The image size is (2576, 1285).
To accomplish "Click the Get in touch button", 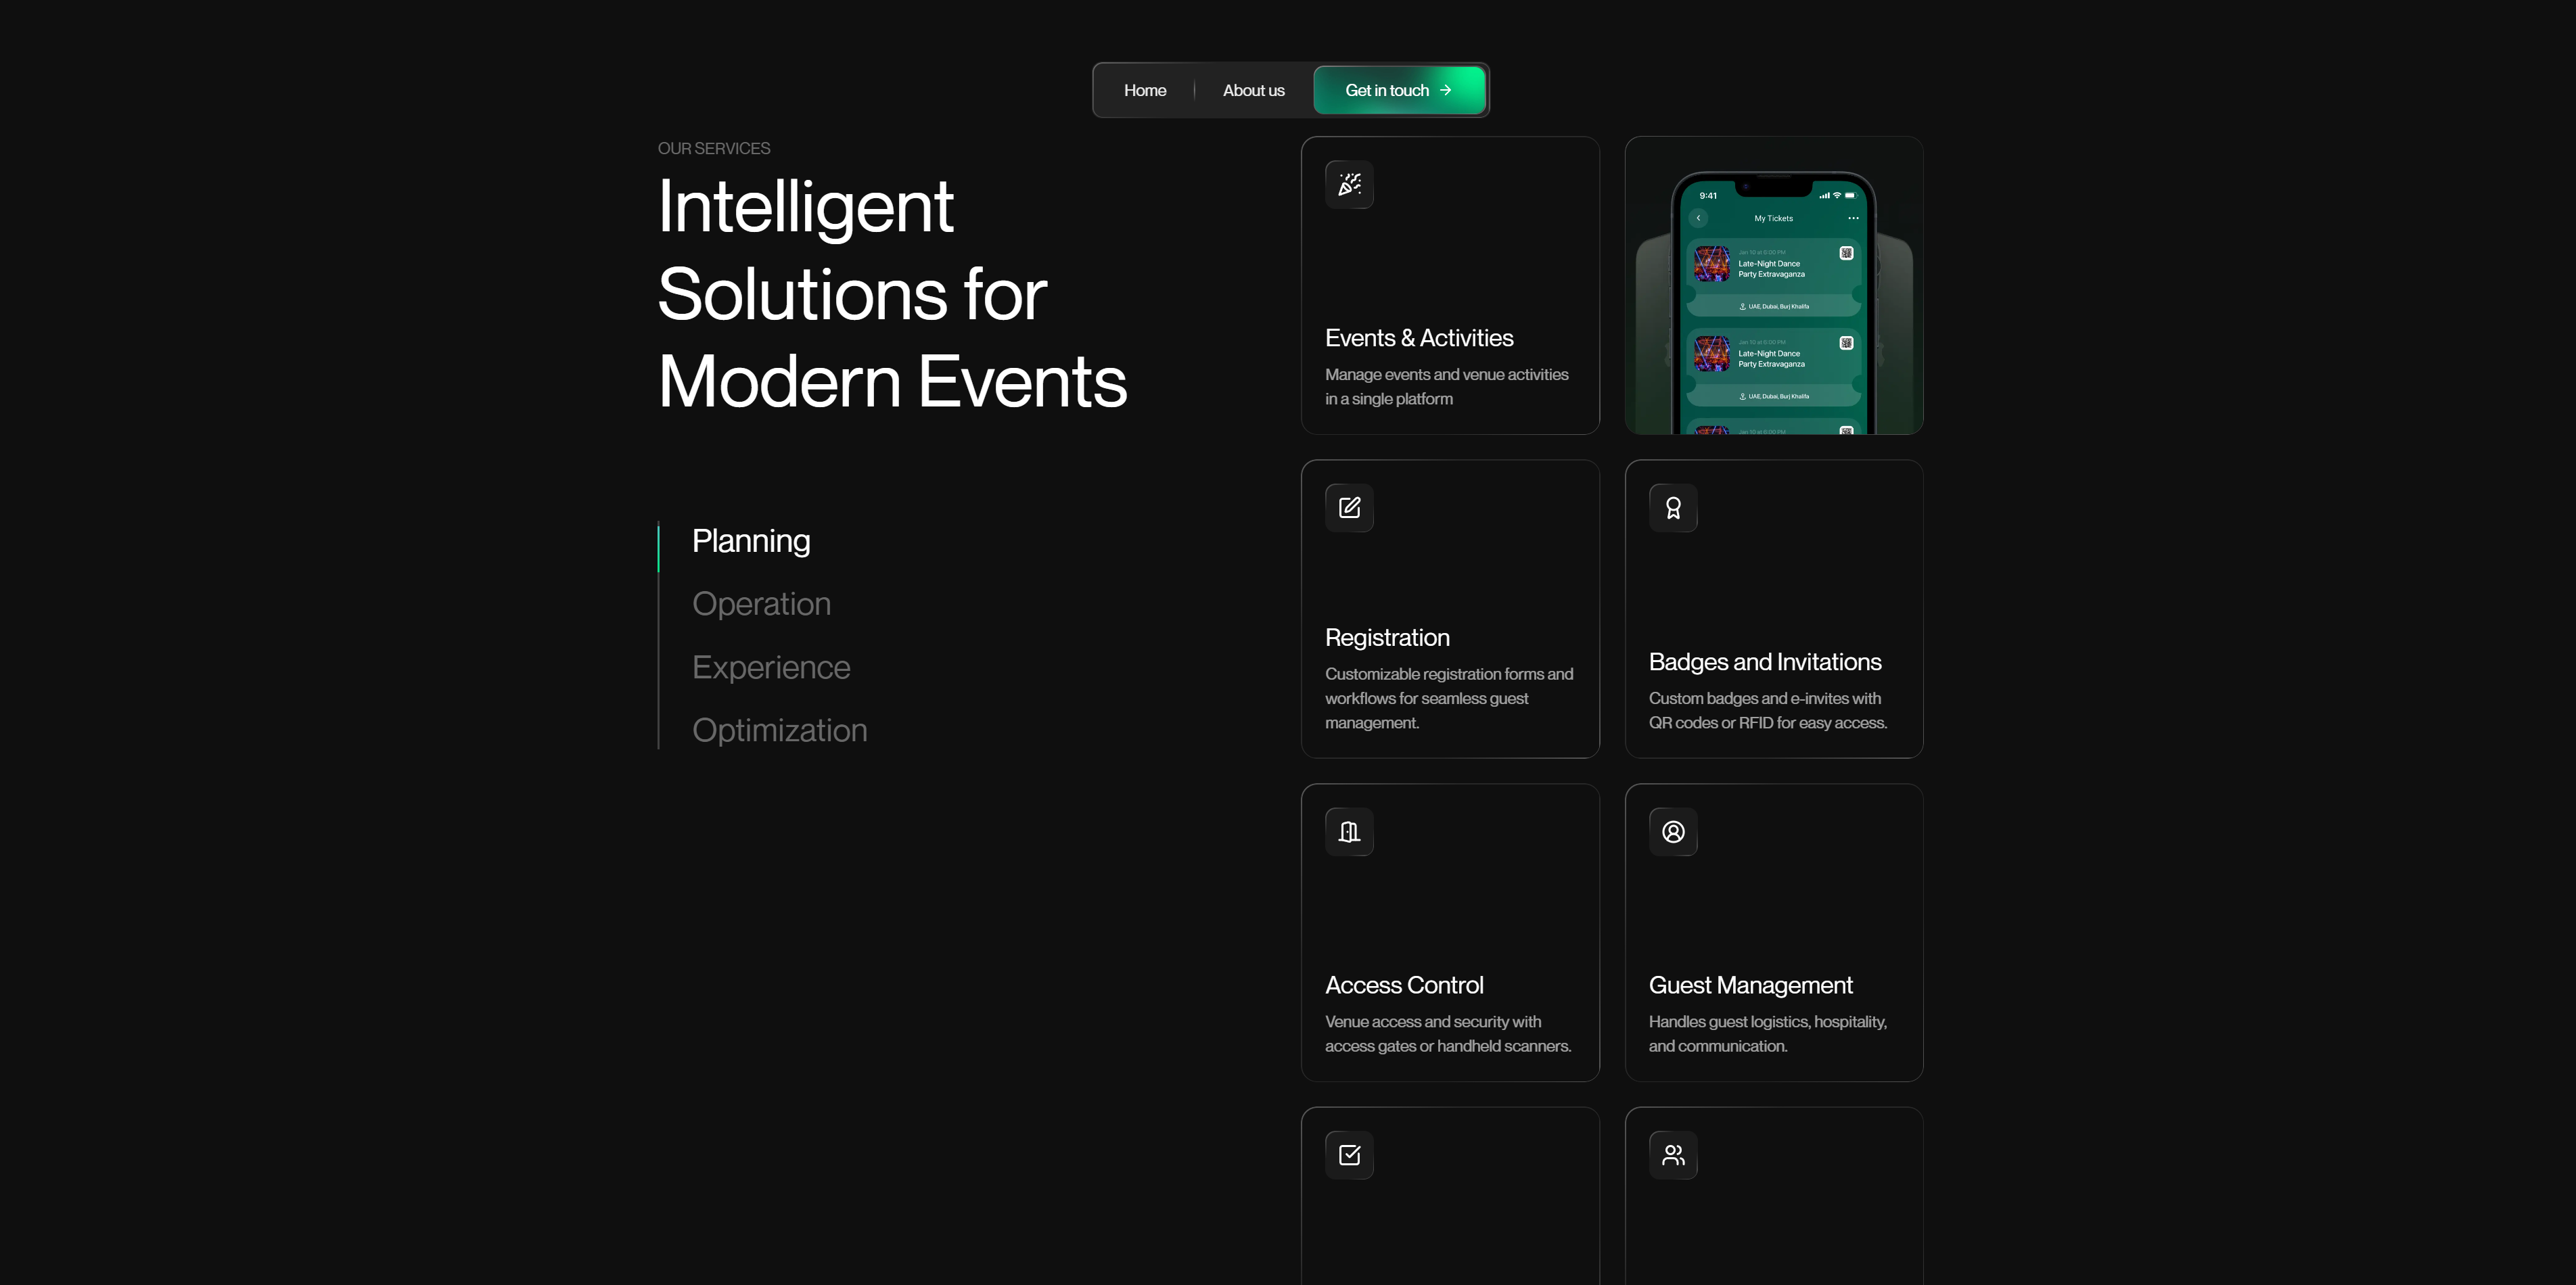I will [1399, 90].
